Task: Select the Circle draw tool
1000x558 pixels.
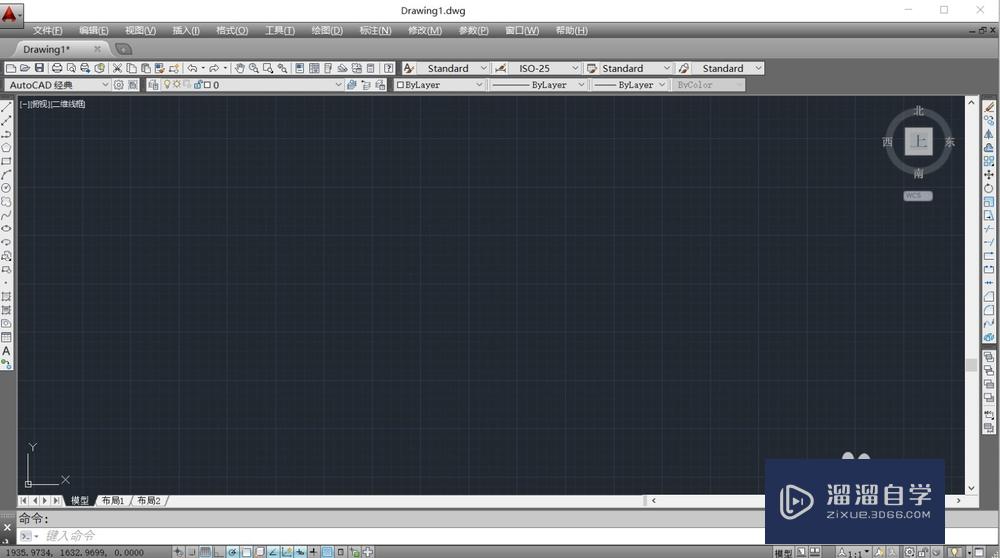Action: [6, 188]
